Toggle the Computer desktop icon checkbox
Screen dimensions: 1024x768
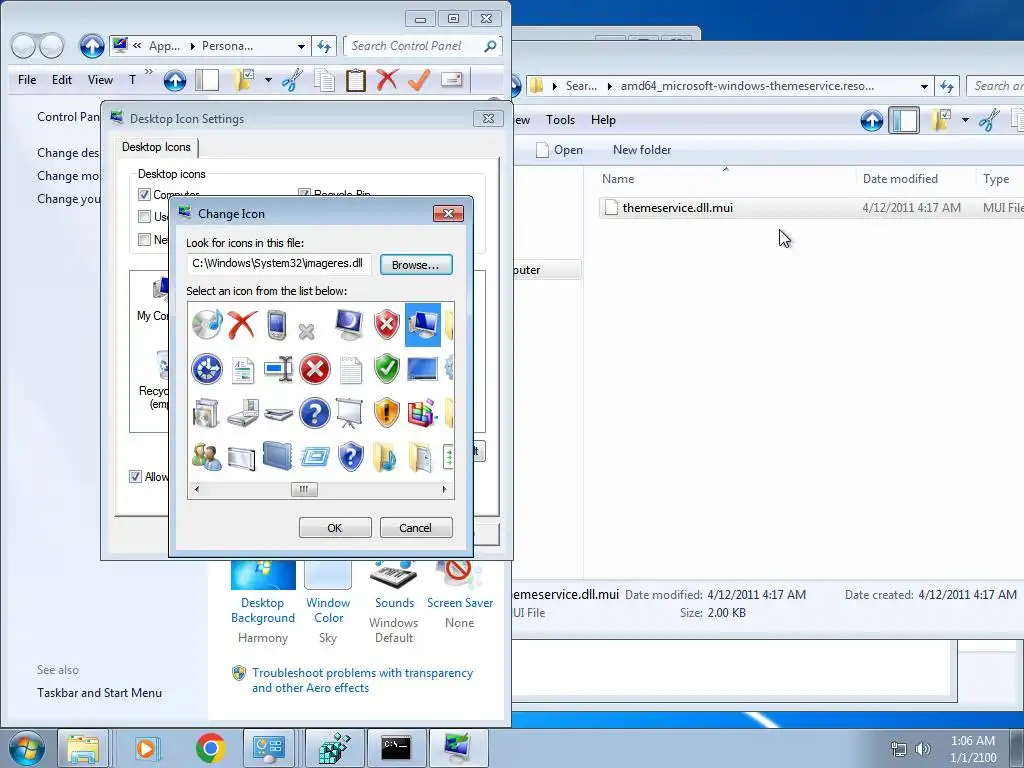pyautogui.click(x=144, y=195)
